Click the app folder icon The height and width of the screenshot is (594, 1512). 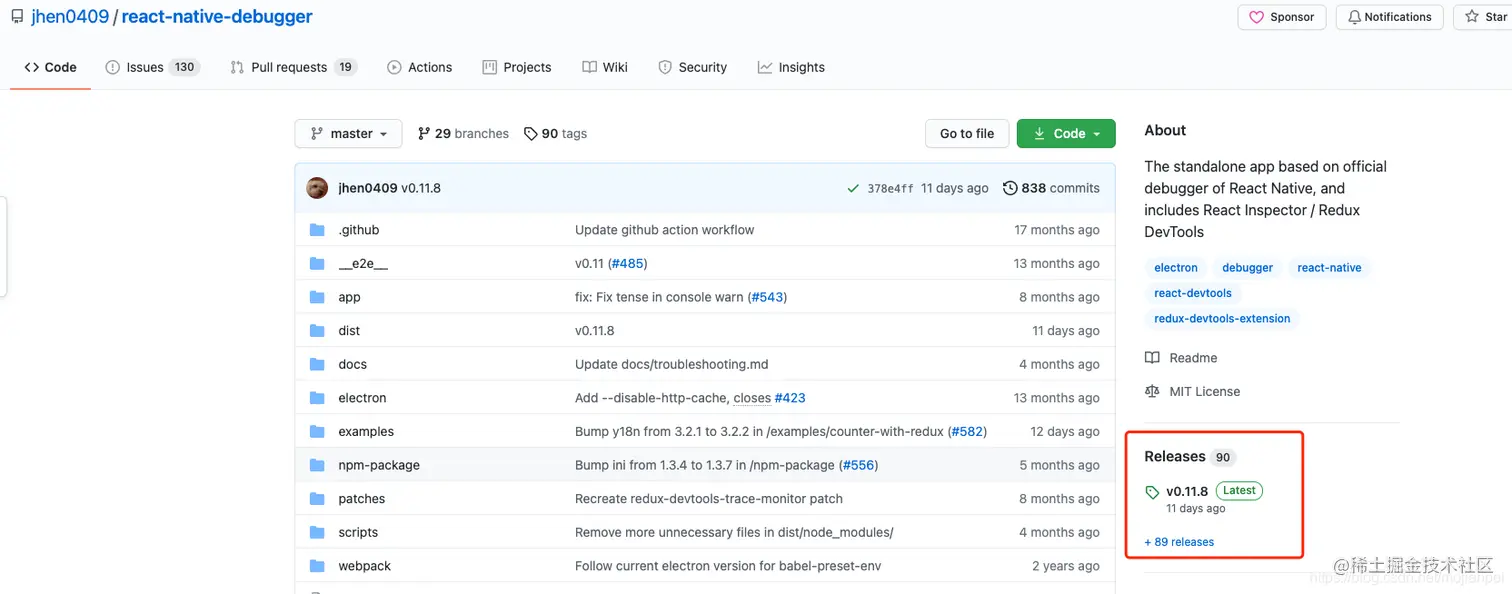[317, 297]
